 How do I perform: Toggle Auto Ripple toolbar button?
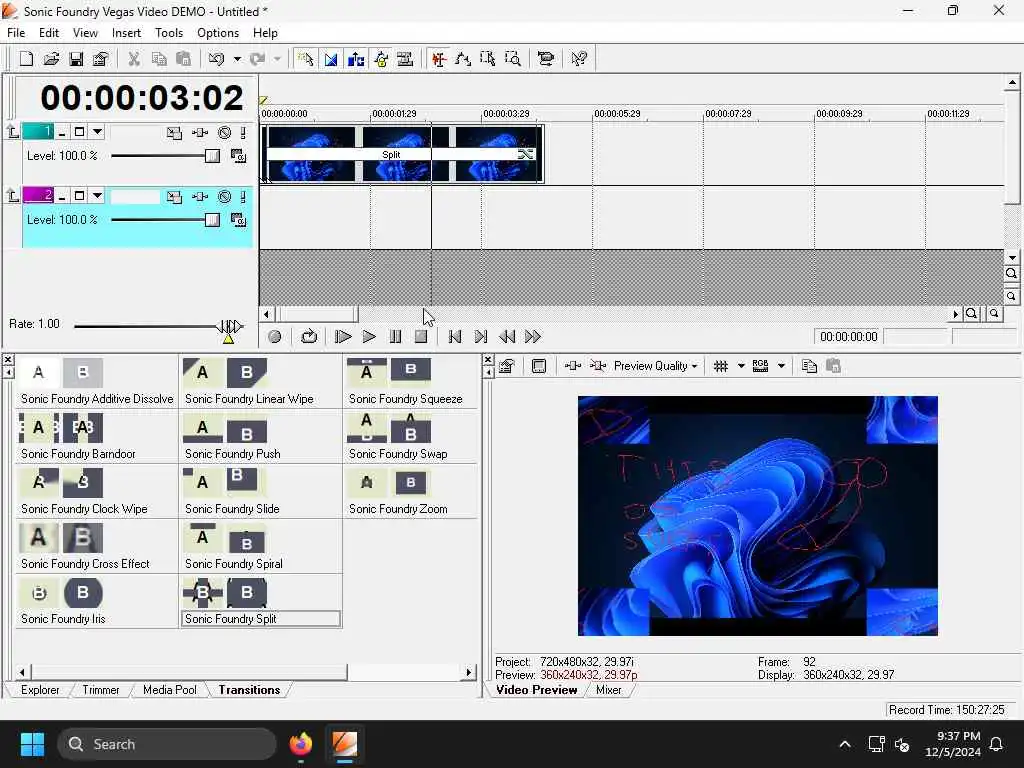[355, 59]
